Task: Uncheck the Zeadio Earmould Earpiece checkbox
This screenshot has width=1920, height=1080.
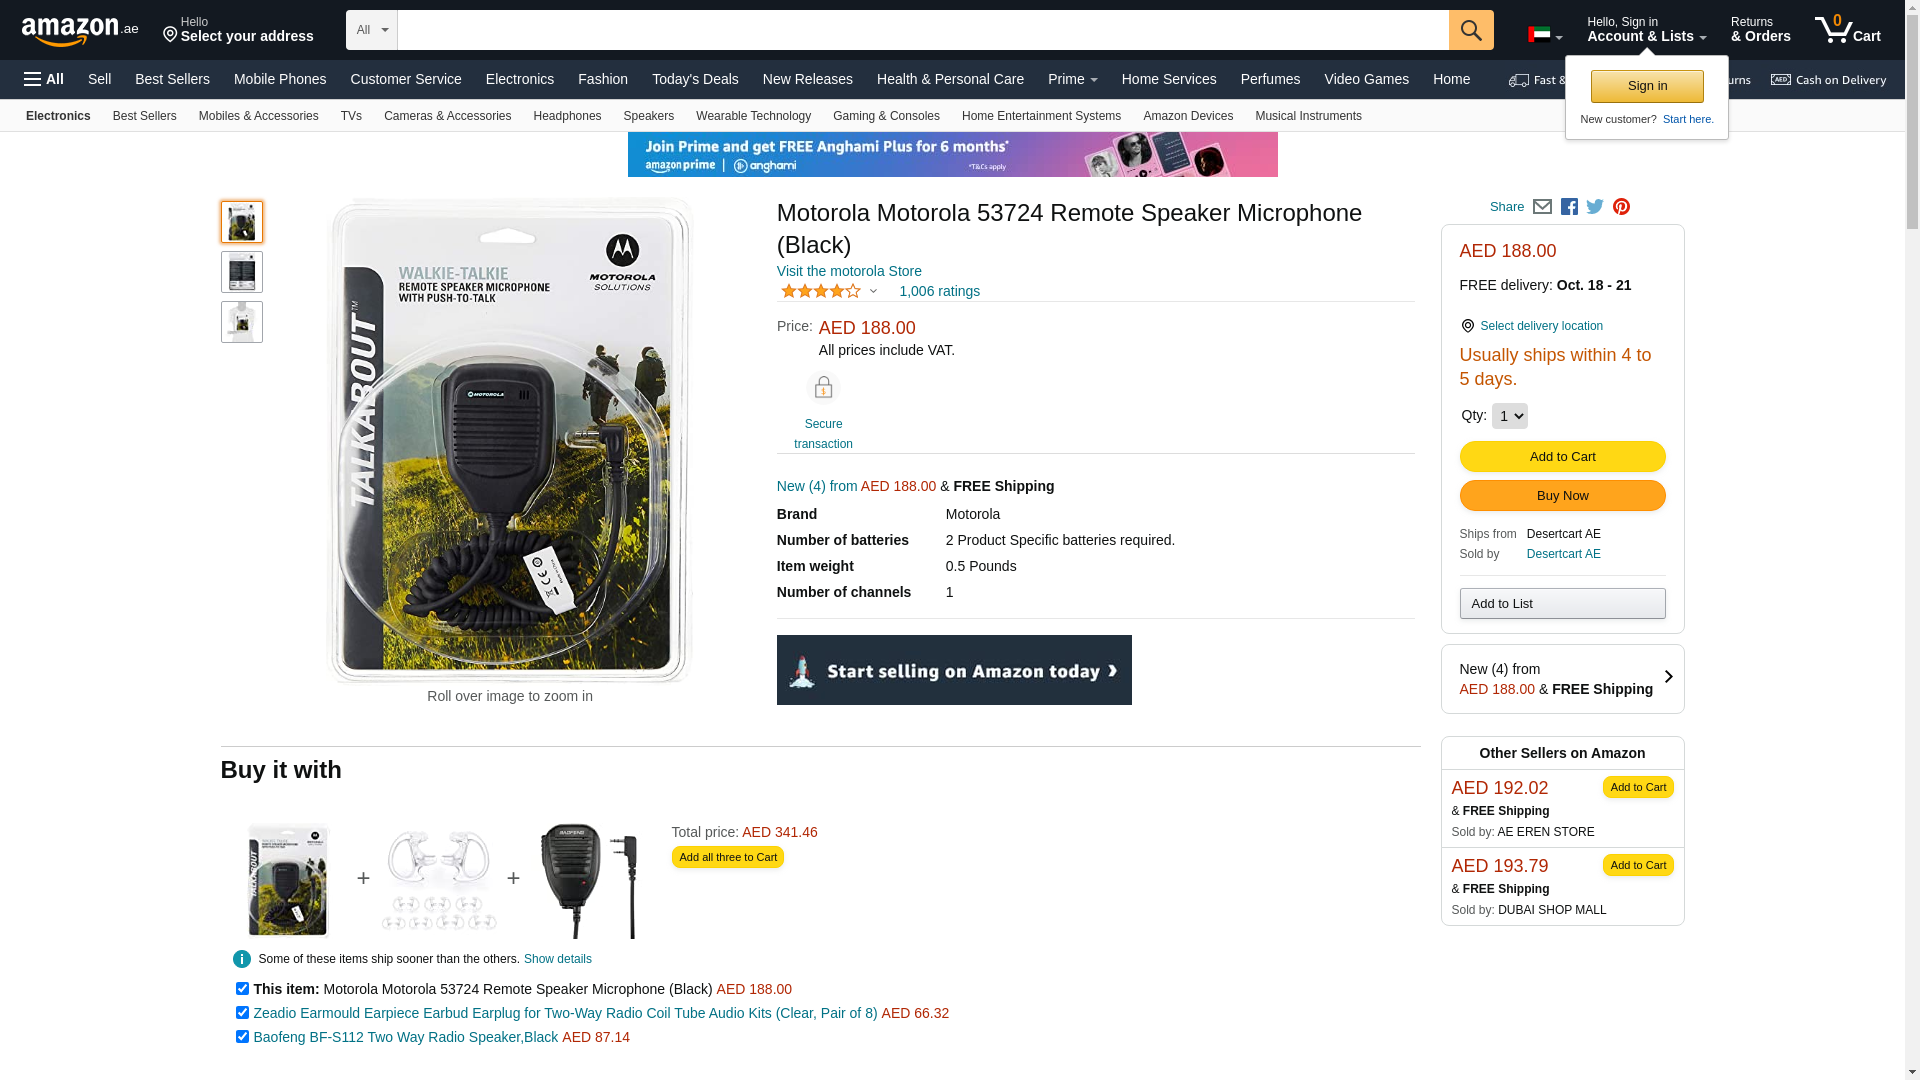Action: [x=242, y=1012]
